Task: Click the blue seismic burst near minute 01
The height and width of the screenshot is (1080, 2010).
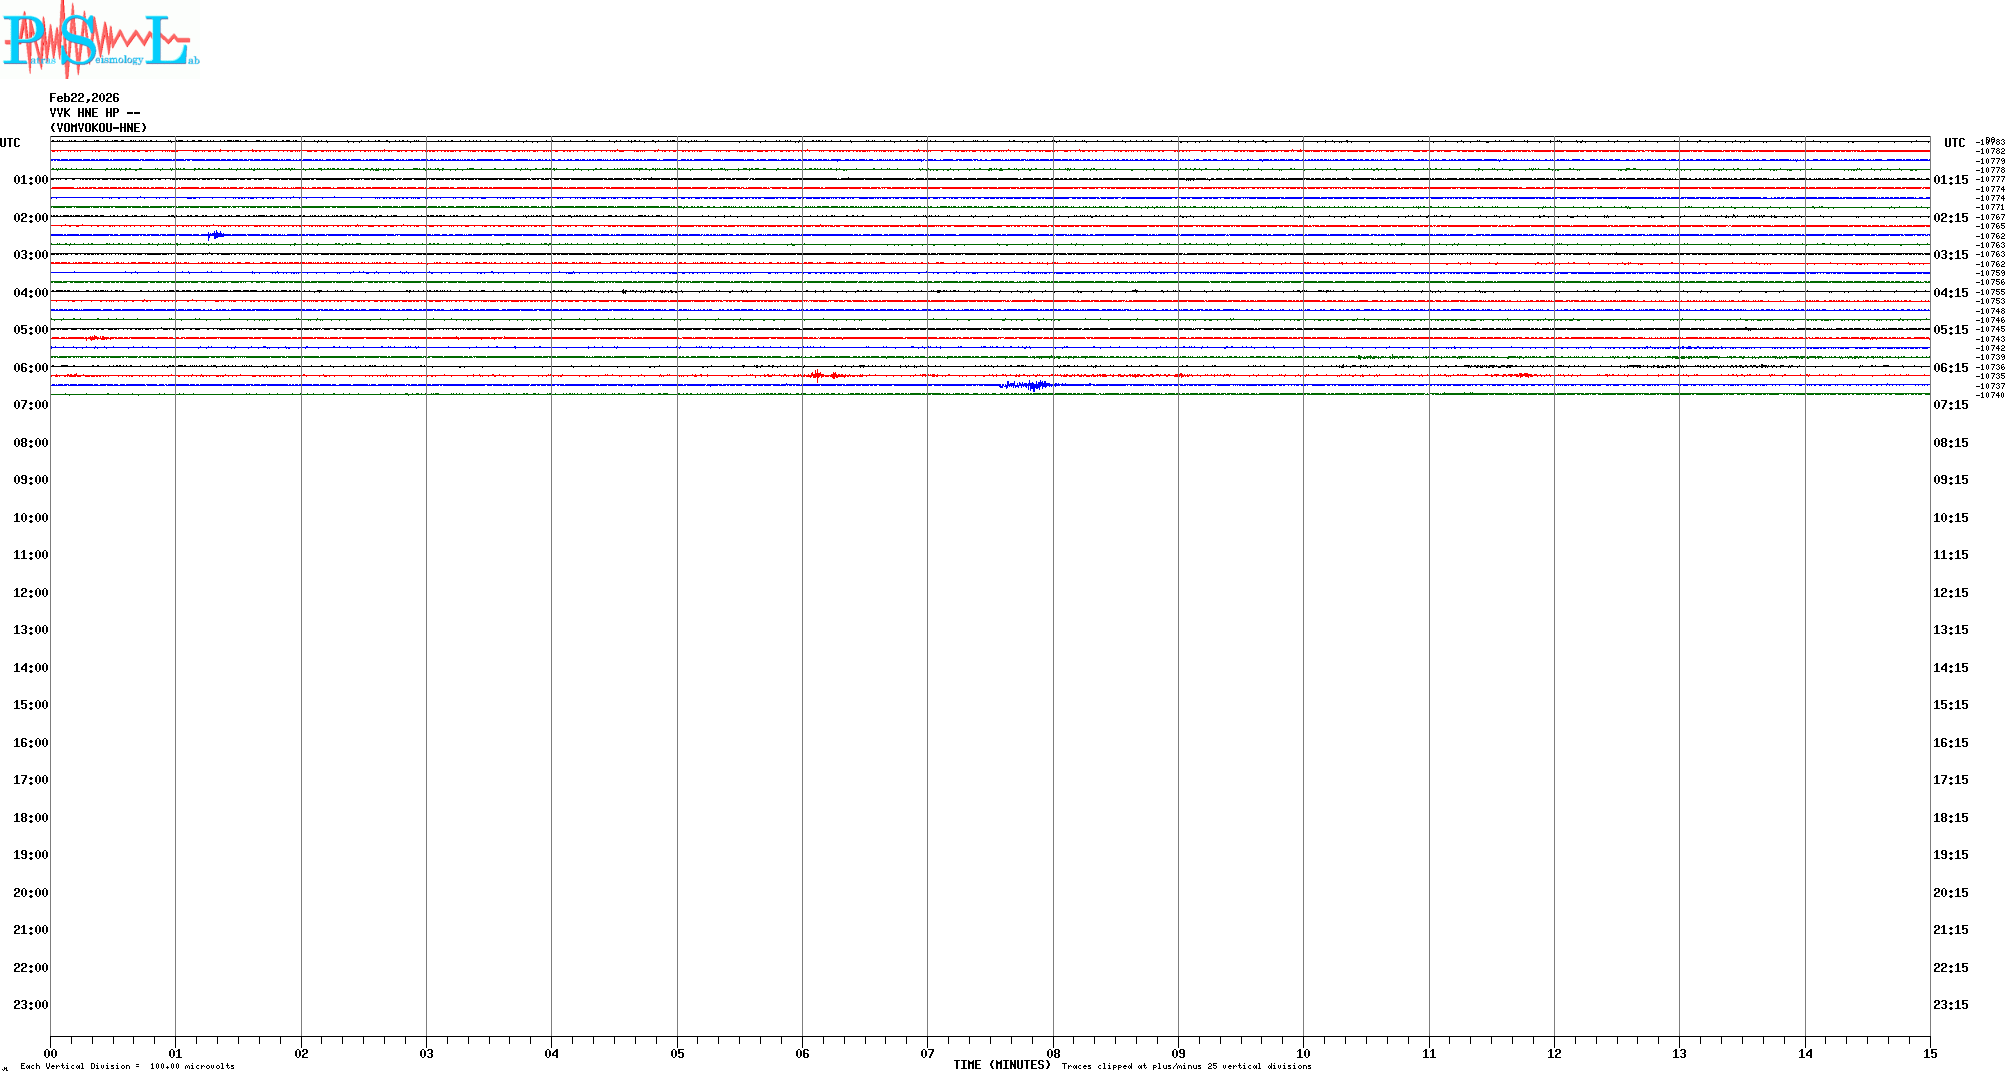Action: click(215, 235)
